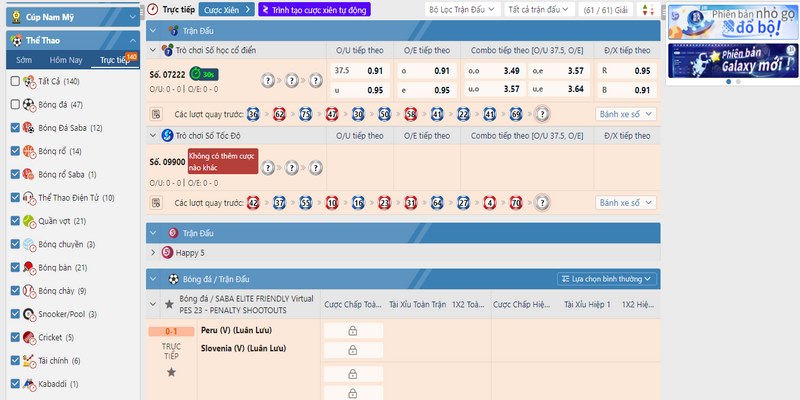This screenshot has width=800, height=400.
Task: Click the locked bet icon in Slovenia row
Action: (352, 349)
